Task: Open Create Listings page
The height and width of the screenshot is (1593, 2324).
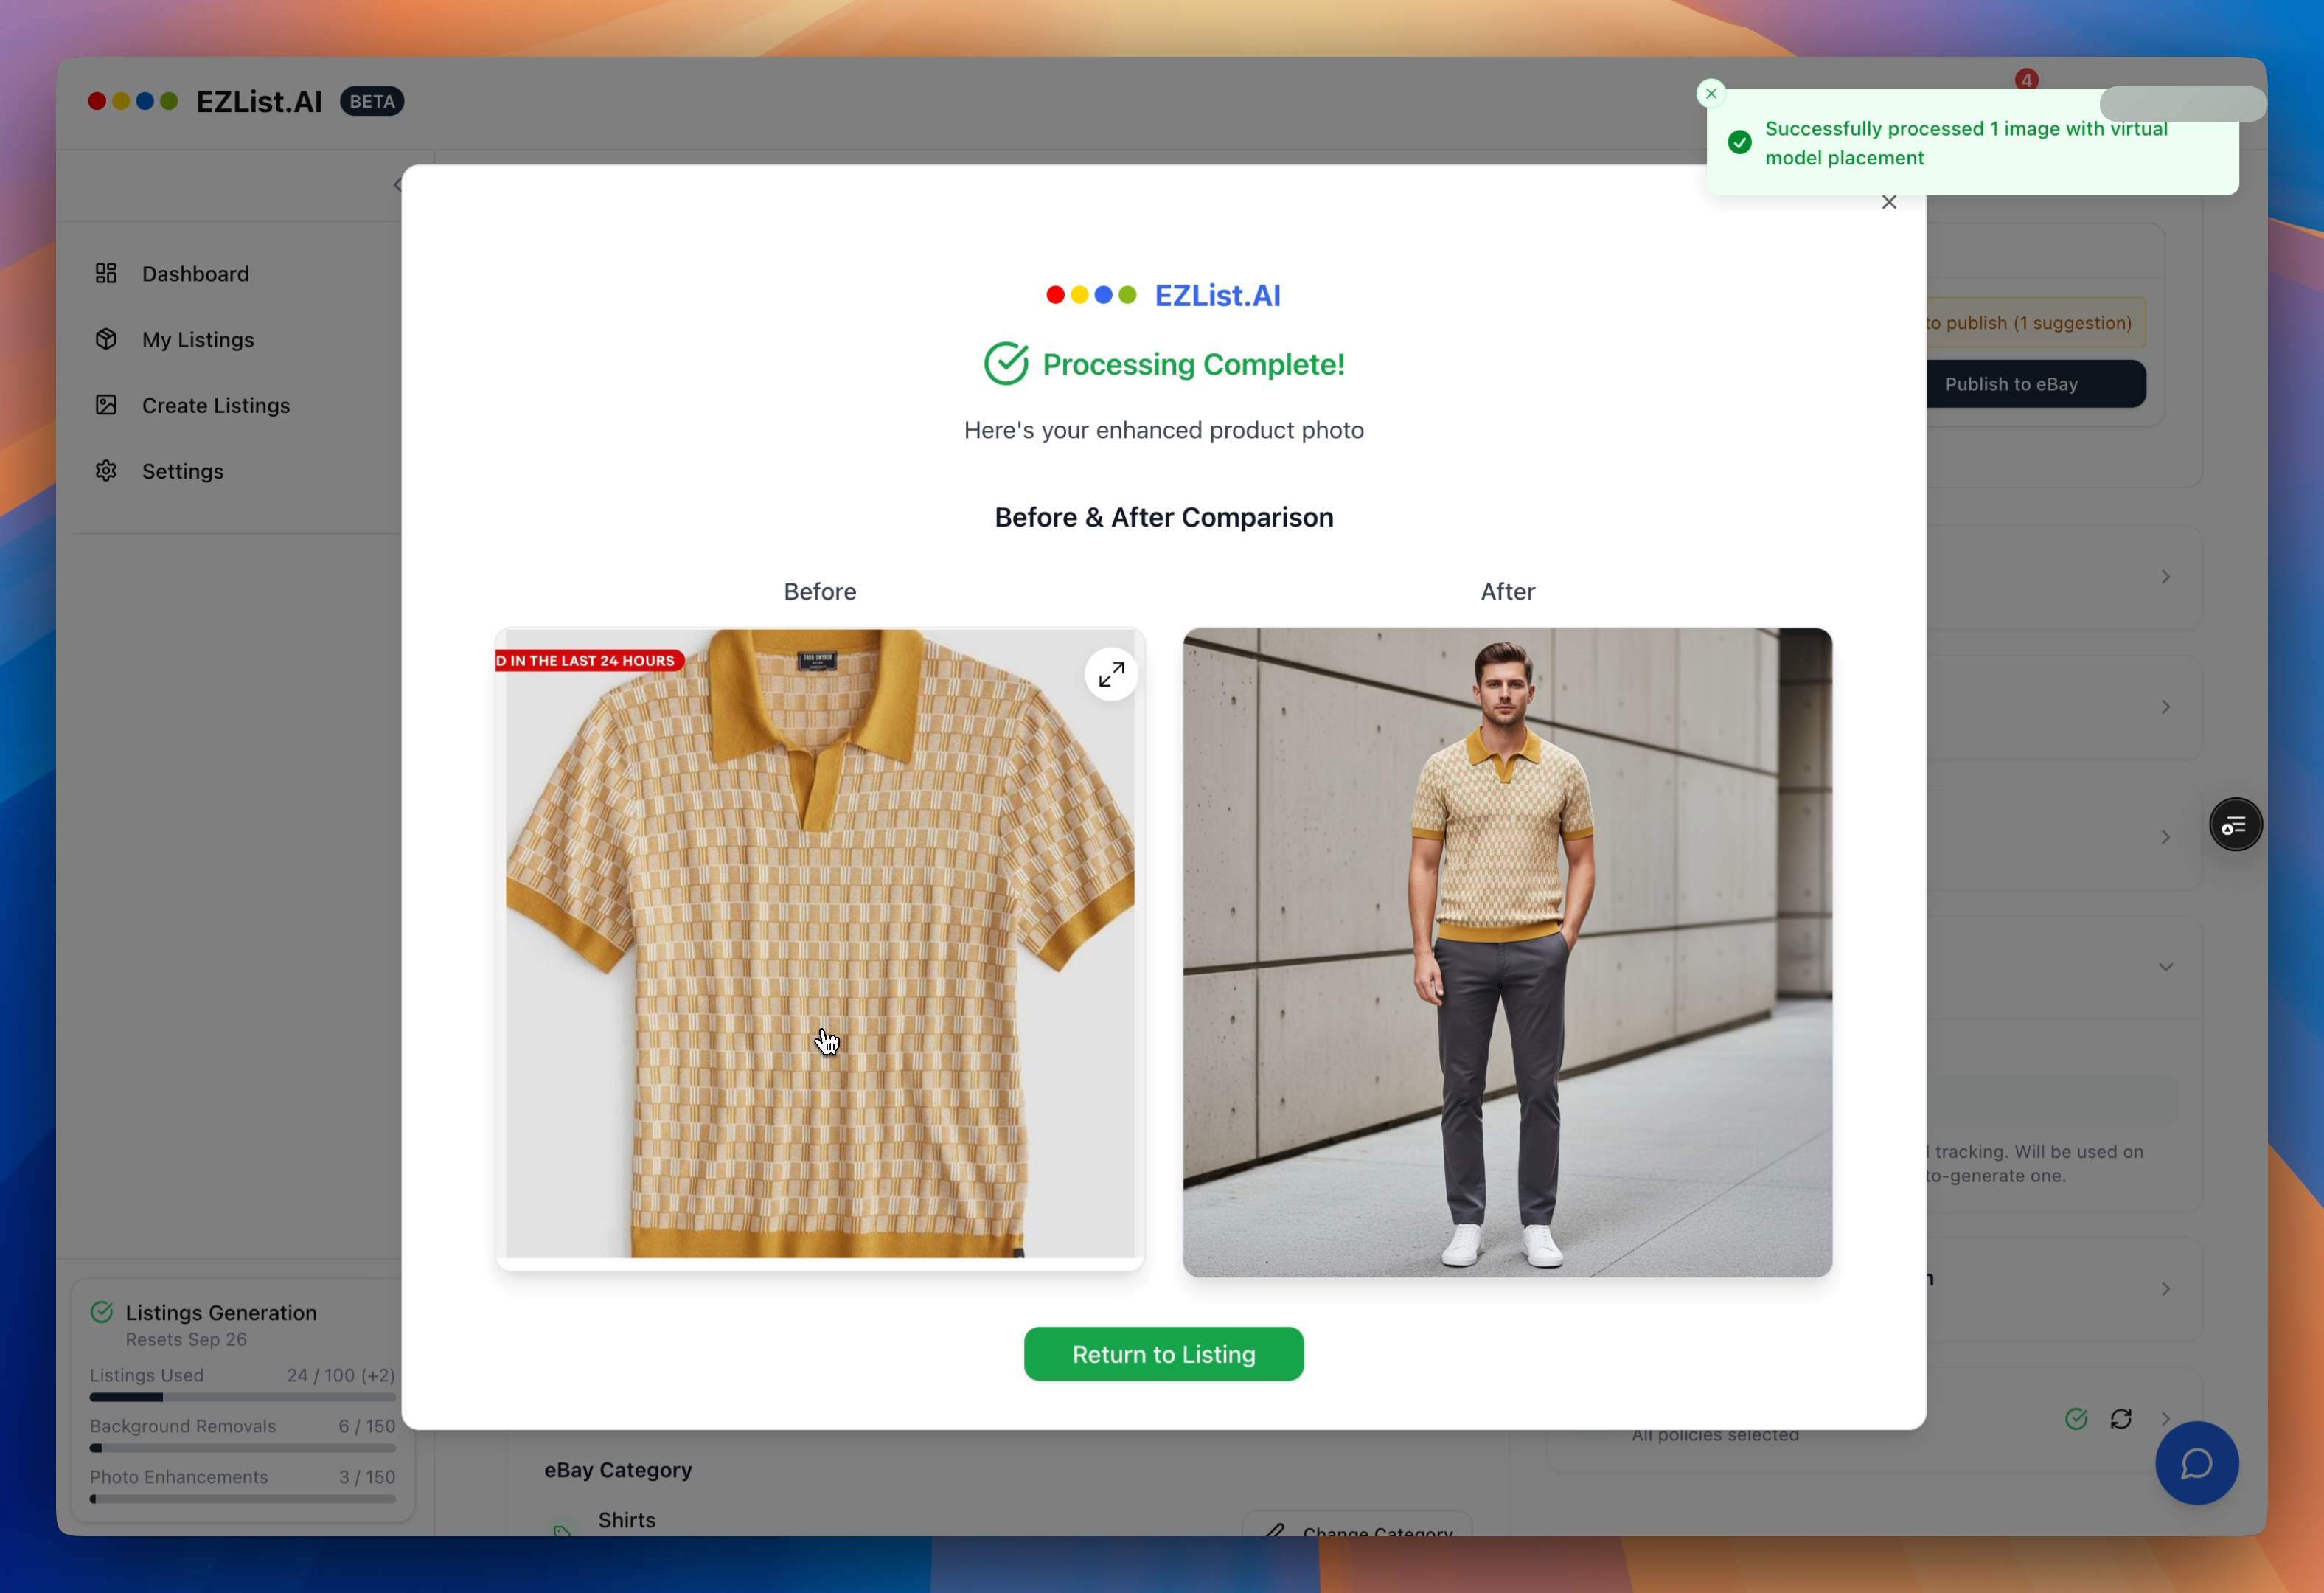Action: 216,405
